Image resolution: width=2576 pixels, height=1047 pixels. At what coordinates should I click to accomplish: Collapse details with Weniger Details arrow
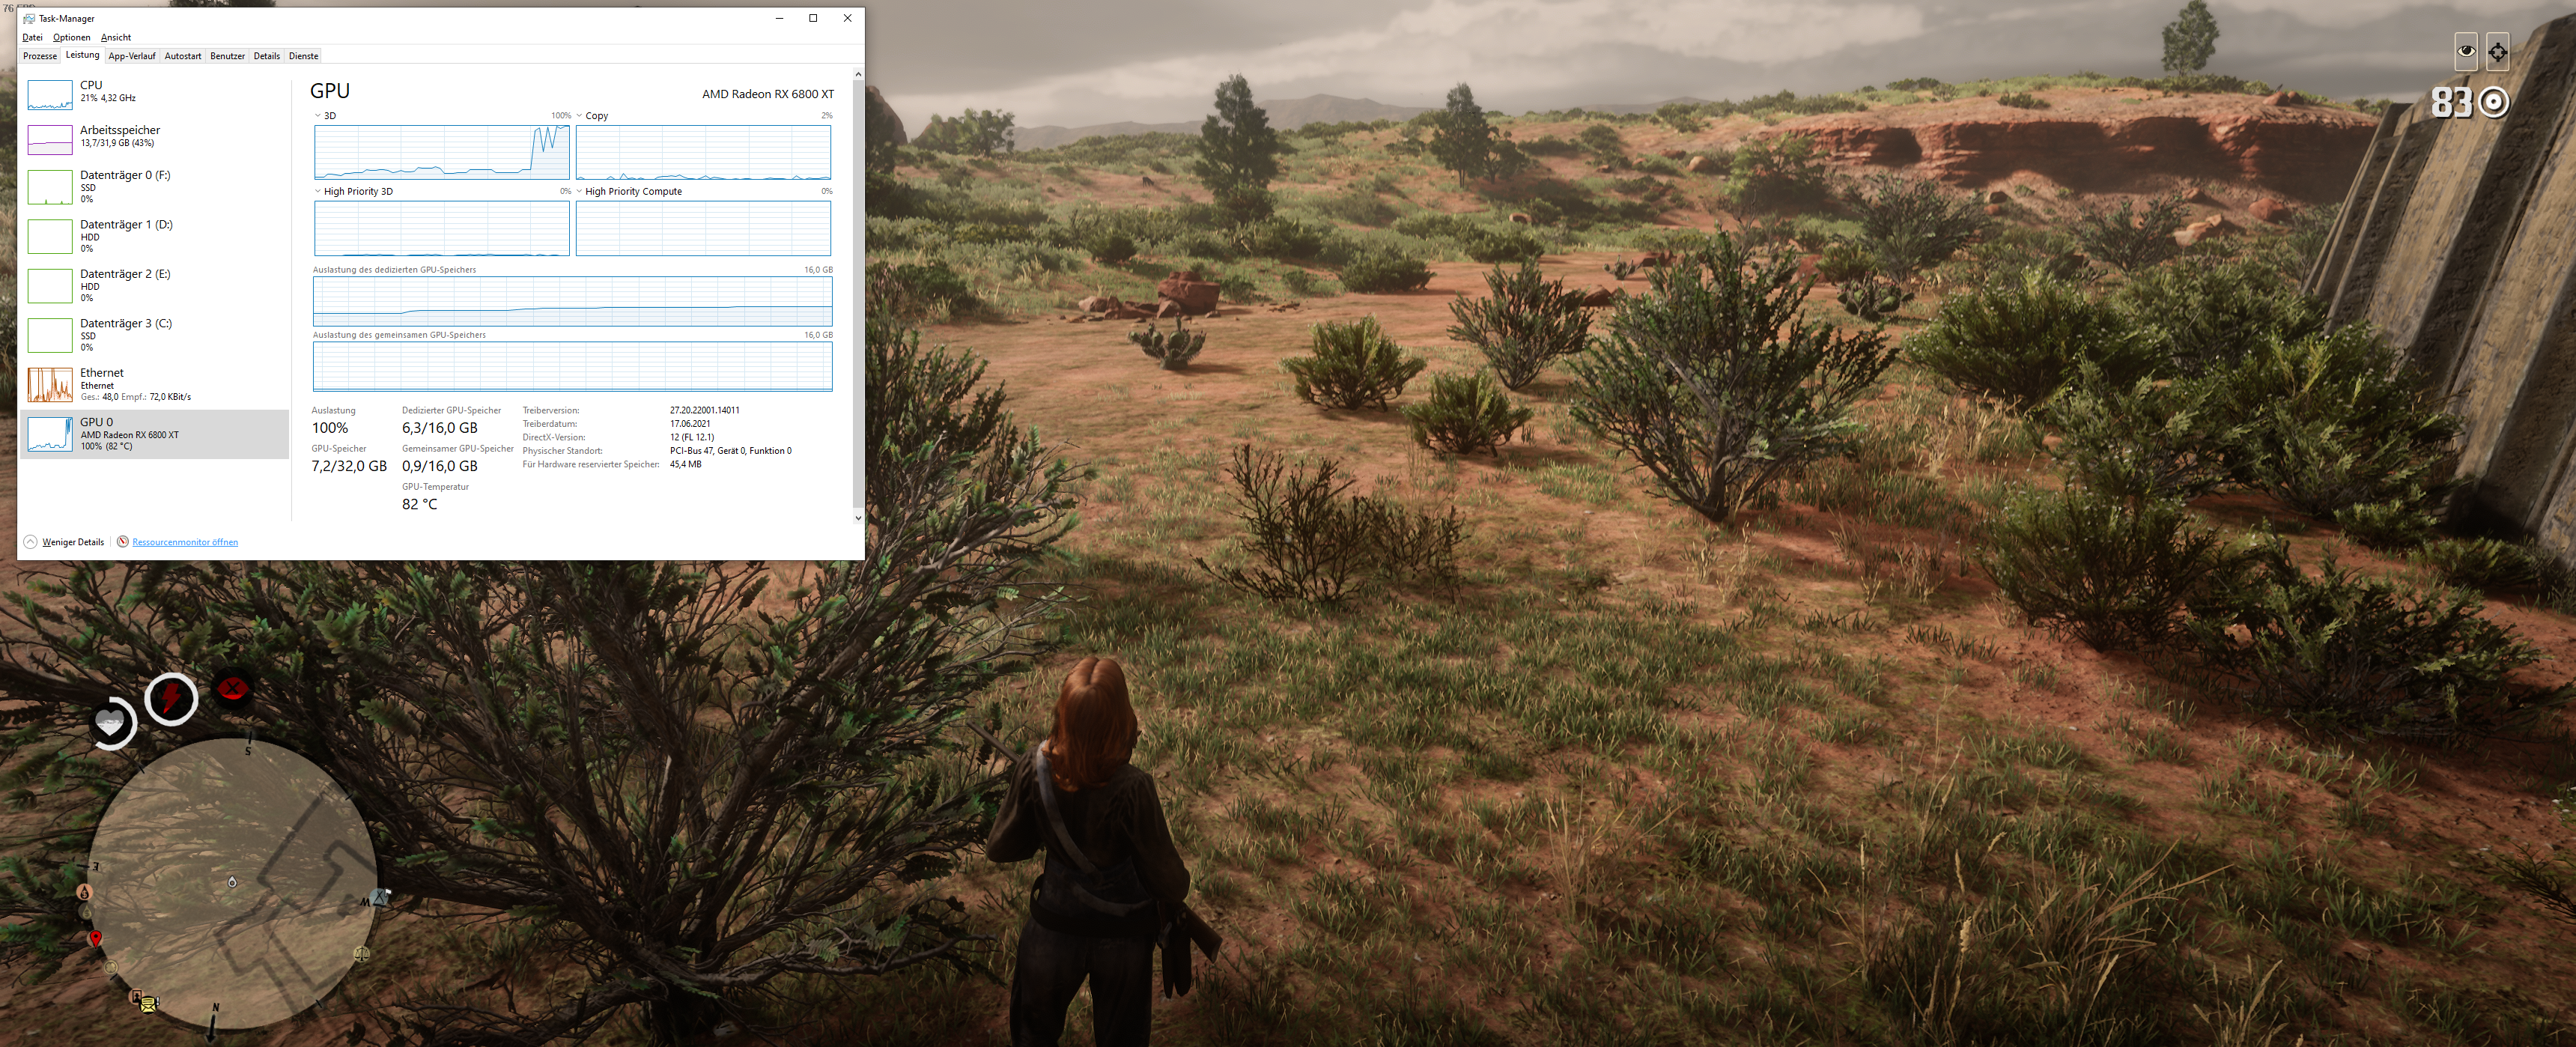pos(30,542)
